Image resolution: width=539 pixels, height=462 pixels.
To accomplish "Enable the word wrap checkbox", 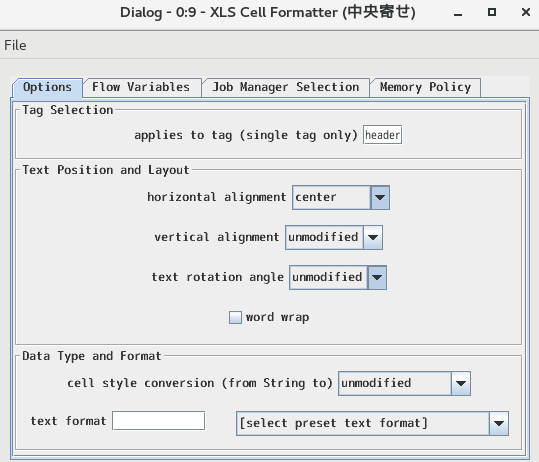I will click(235, 317).
